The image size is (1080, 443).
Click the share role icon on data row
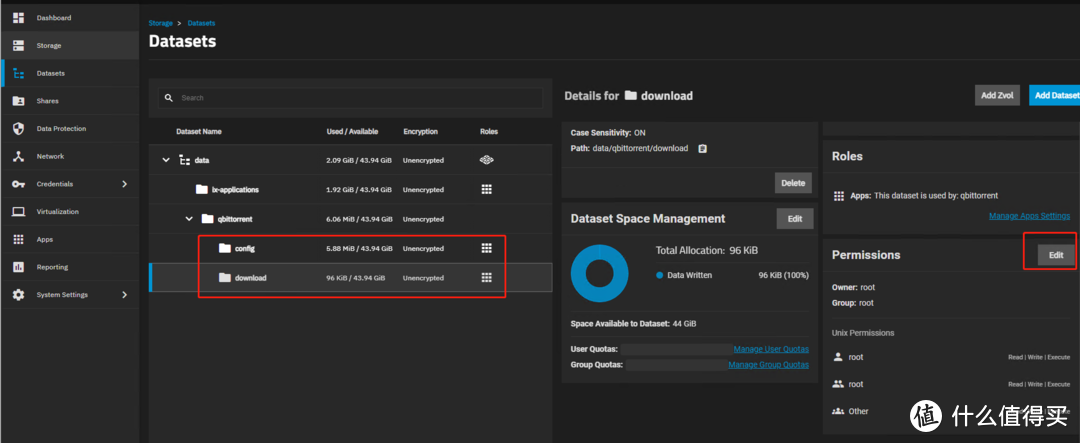coord(487,160)
